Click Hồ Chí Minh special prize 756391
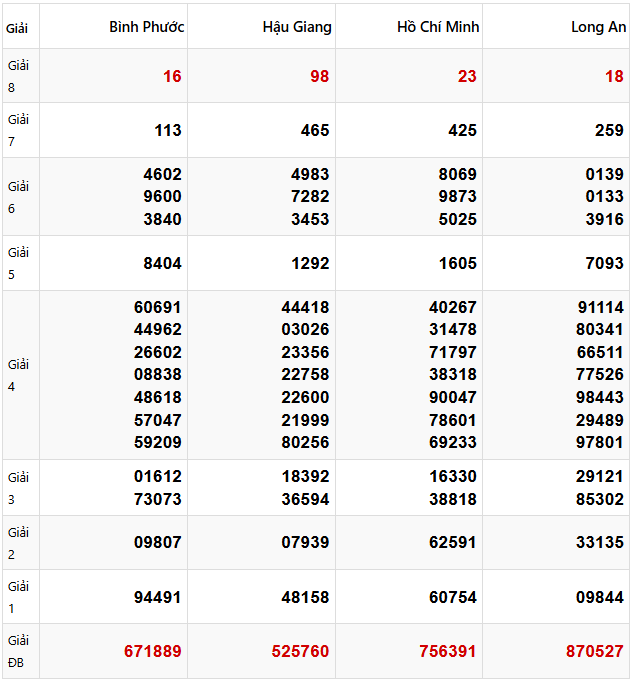The width and height of the screenshot is (632, 682). 448,651
